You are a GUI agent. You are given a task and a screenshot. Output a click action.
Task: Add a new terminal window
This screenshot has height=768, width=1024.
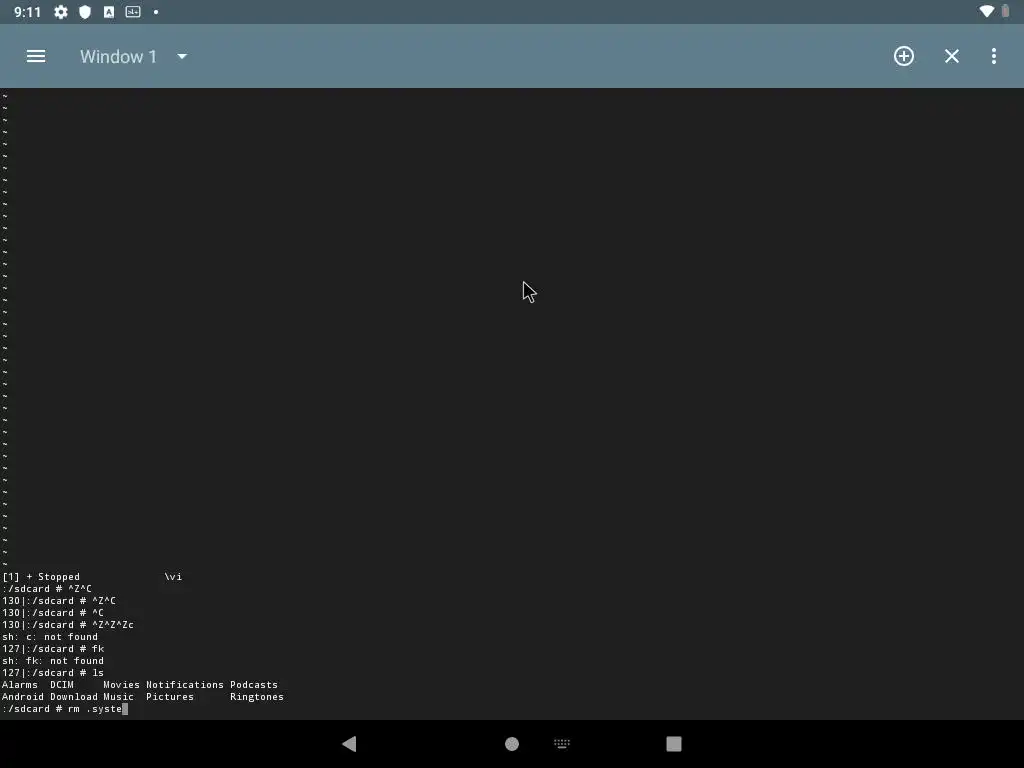coord(904,56)
